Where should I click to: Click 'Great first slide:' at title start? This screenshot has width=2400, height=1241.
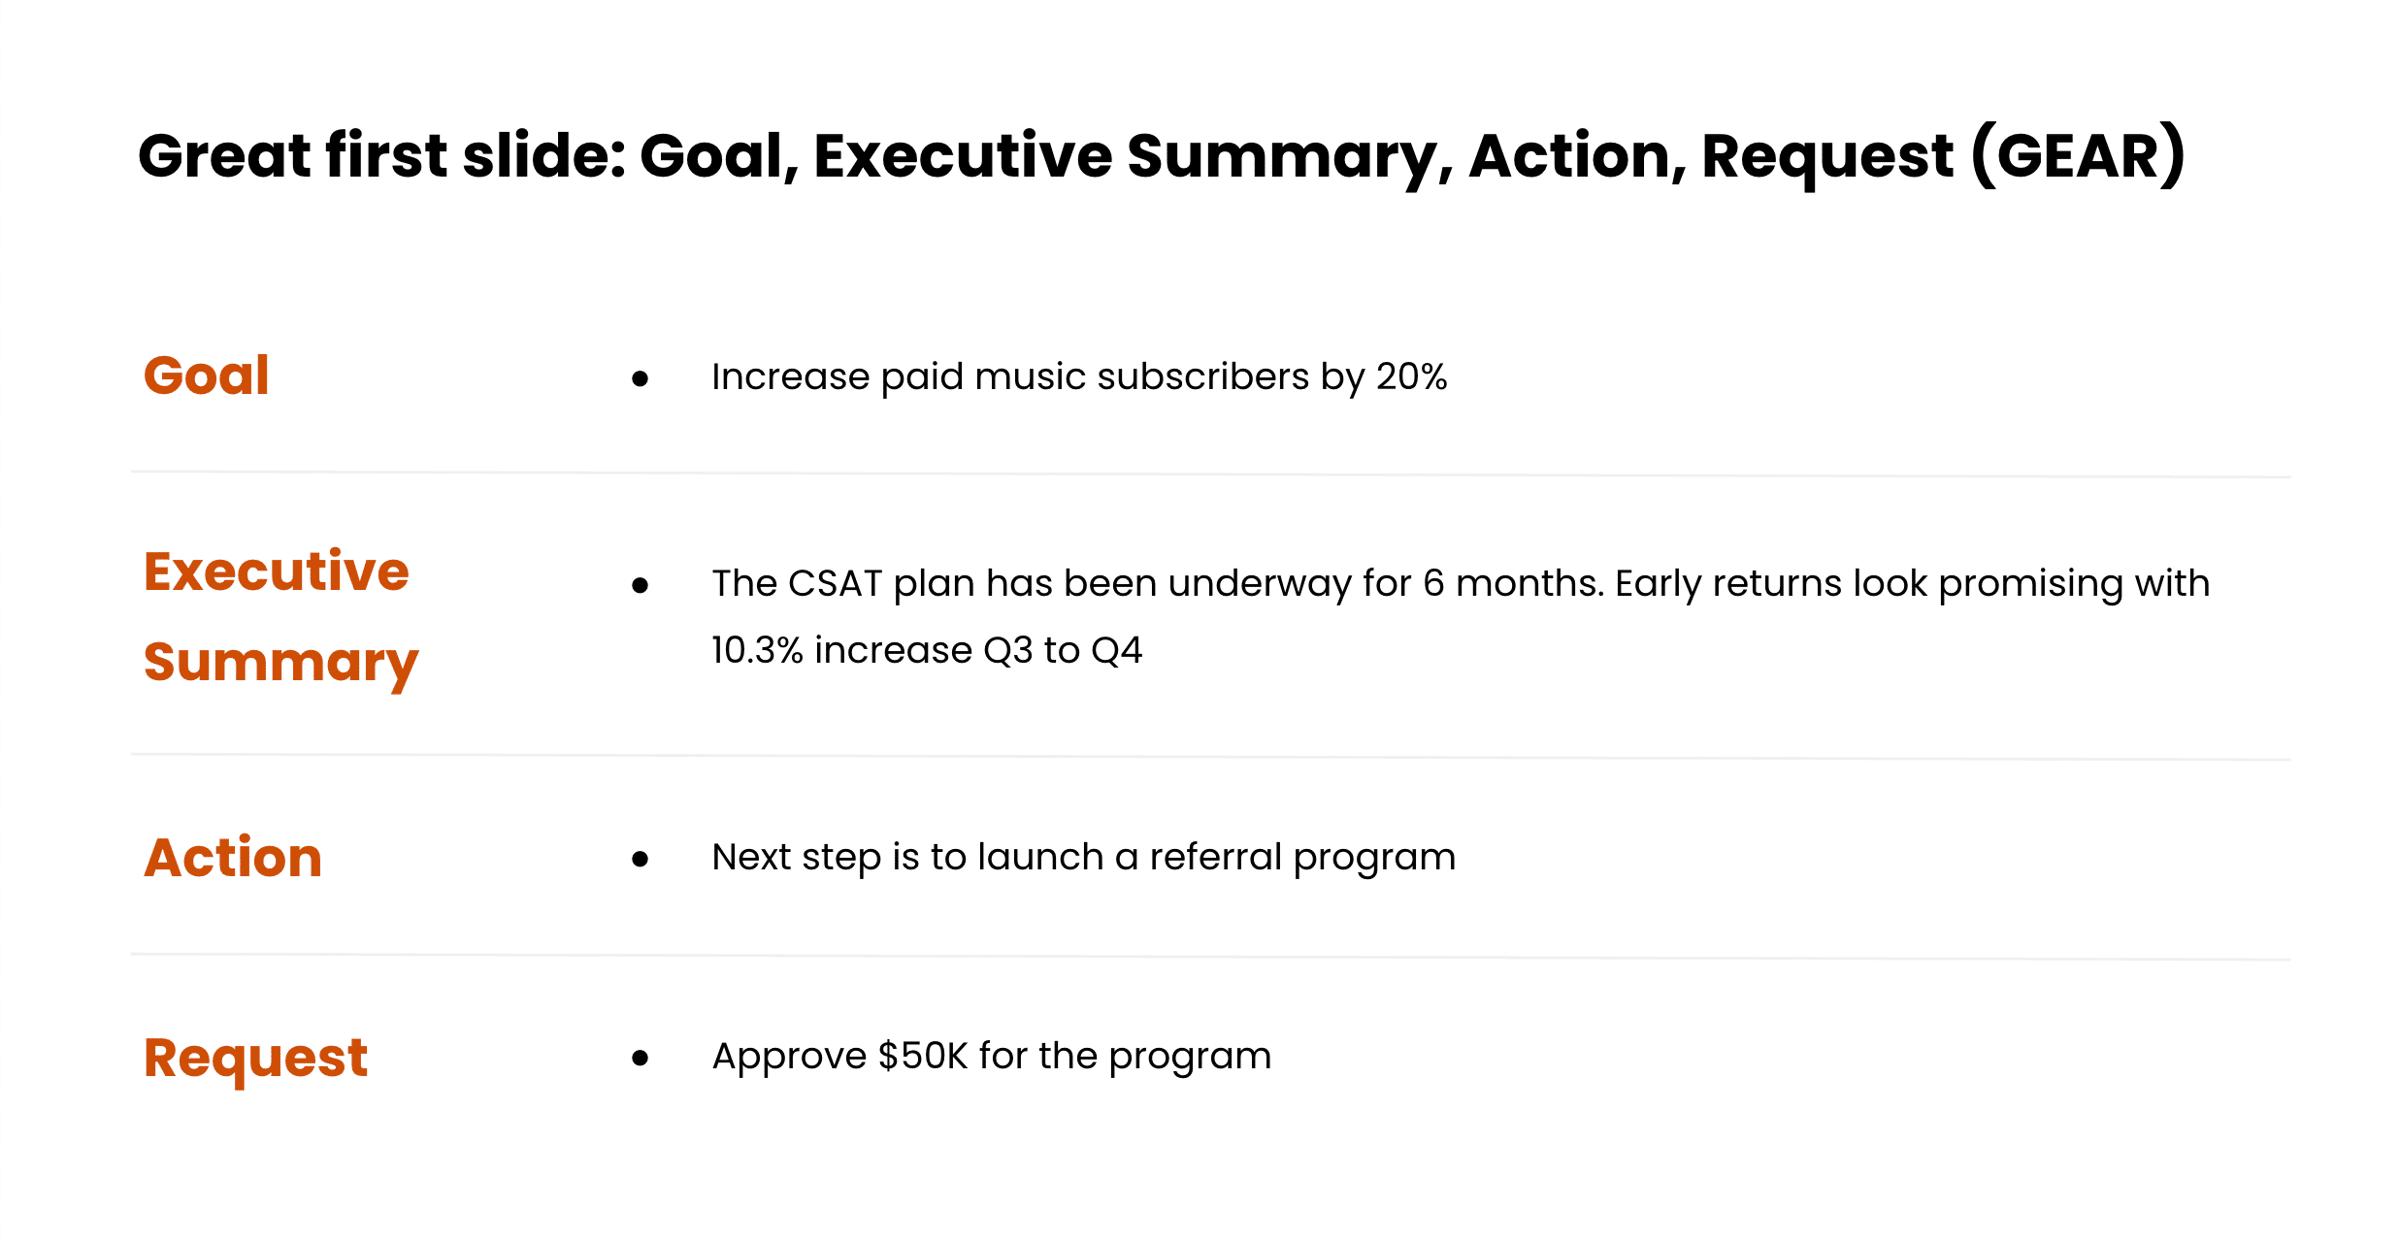382,157
